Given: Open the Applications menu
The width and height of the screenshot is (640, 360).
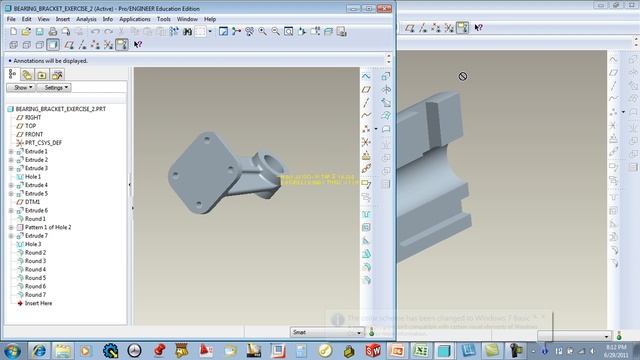Looking at the screenshot, I should coord(135,19).
